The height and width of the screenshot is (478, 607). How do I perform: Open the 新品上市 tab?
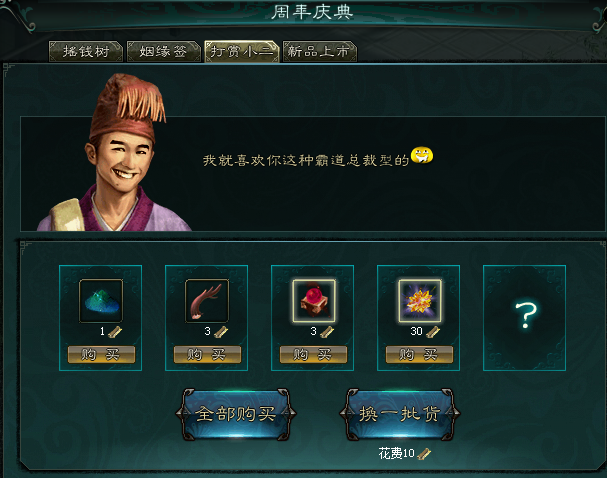319,51
